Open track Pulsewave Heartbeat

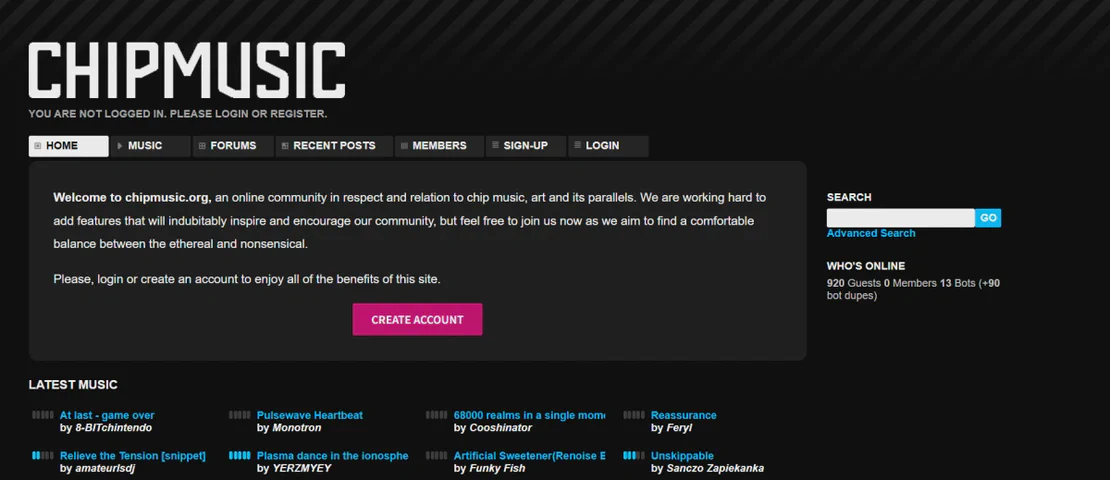(x=309, y=416)
